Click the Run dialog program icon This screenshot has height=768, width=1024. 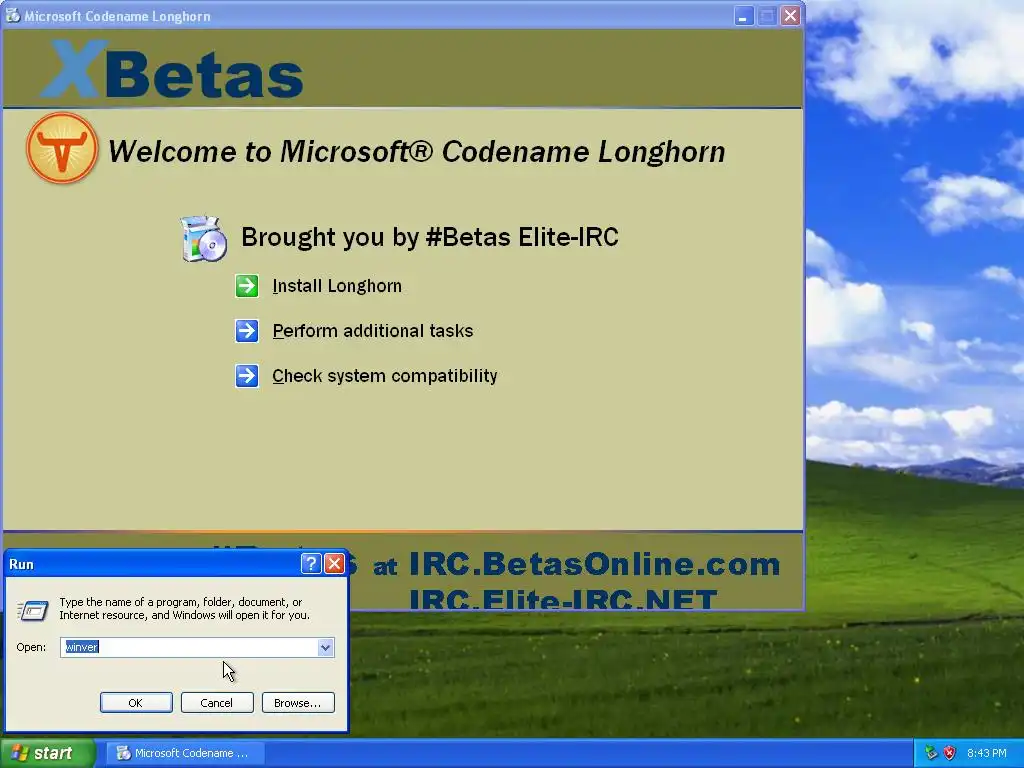point(33,611)
